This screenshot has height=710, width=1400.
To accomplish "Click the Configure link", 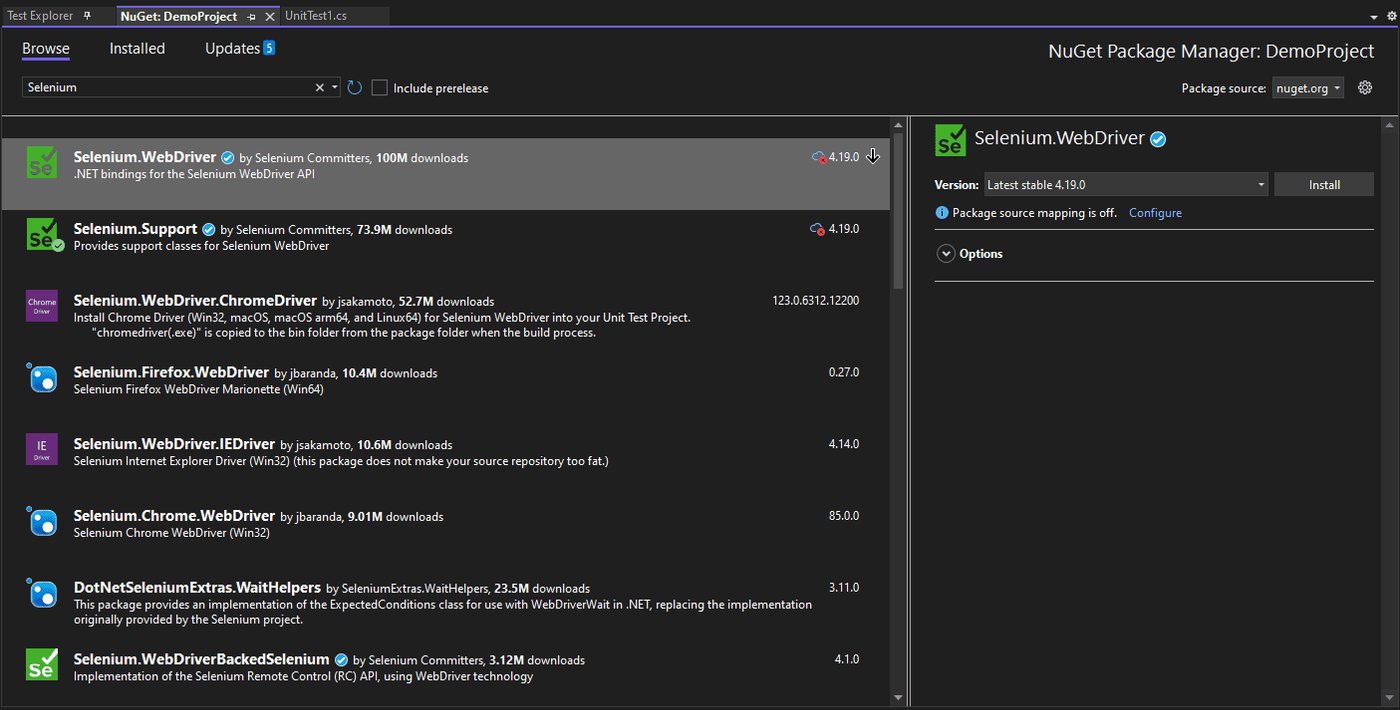I will pos(1155,213).
